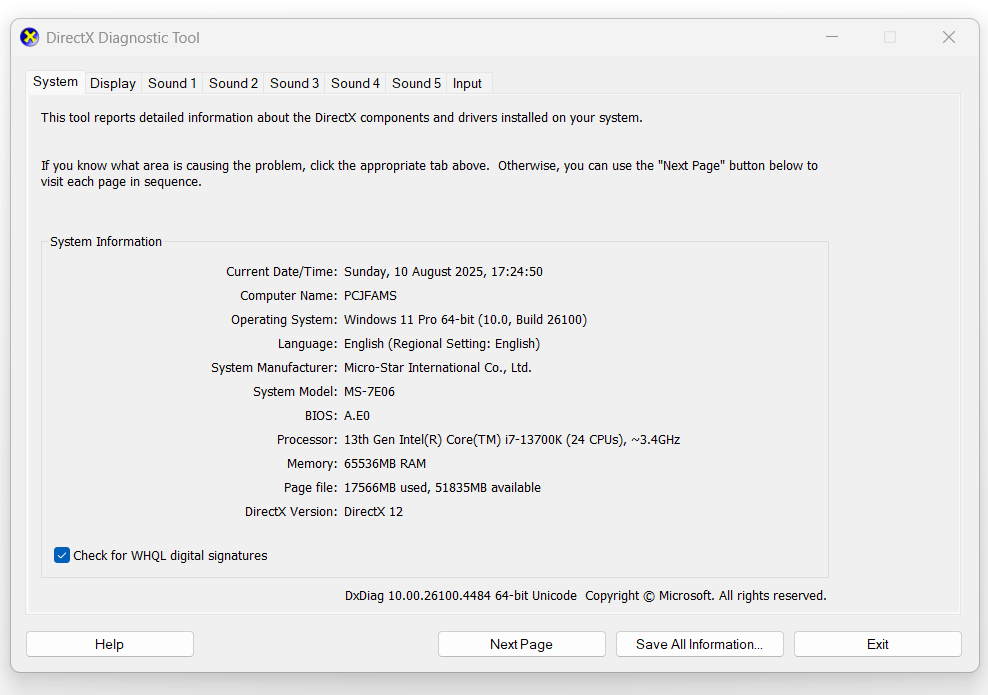Select the Input tab

467,83
